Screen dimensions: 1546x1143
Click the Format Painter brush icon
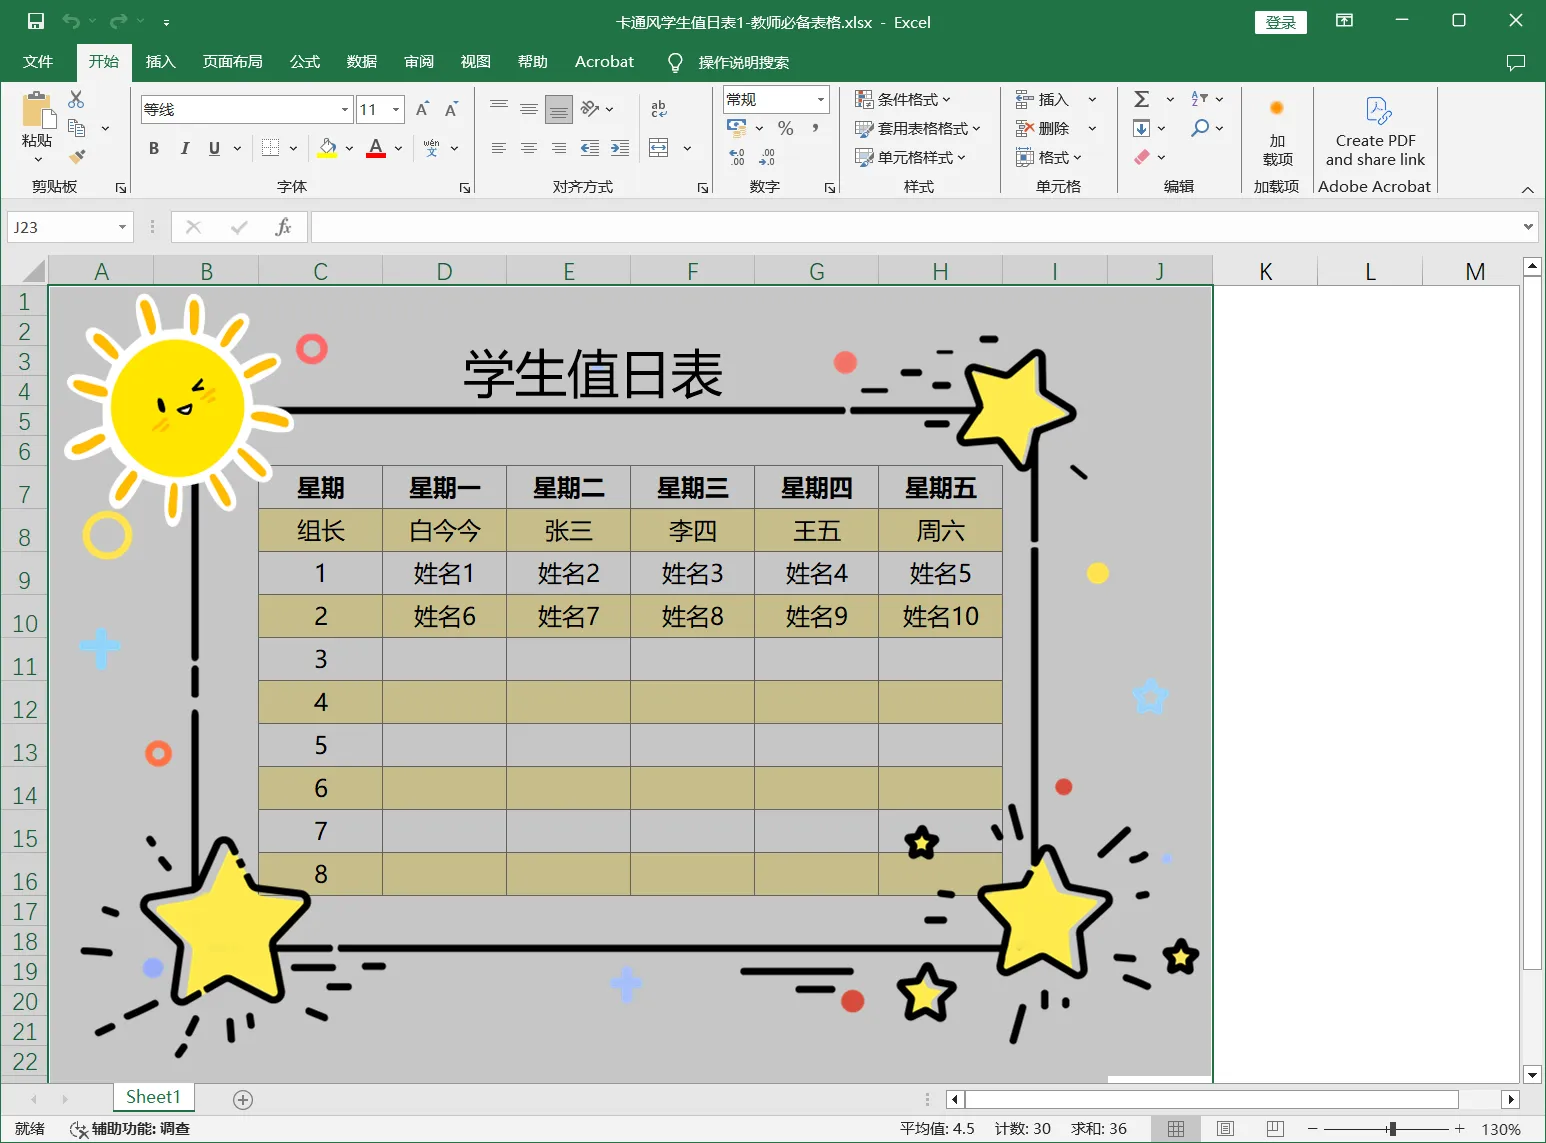[x=77, y=157]
